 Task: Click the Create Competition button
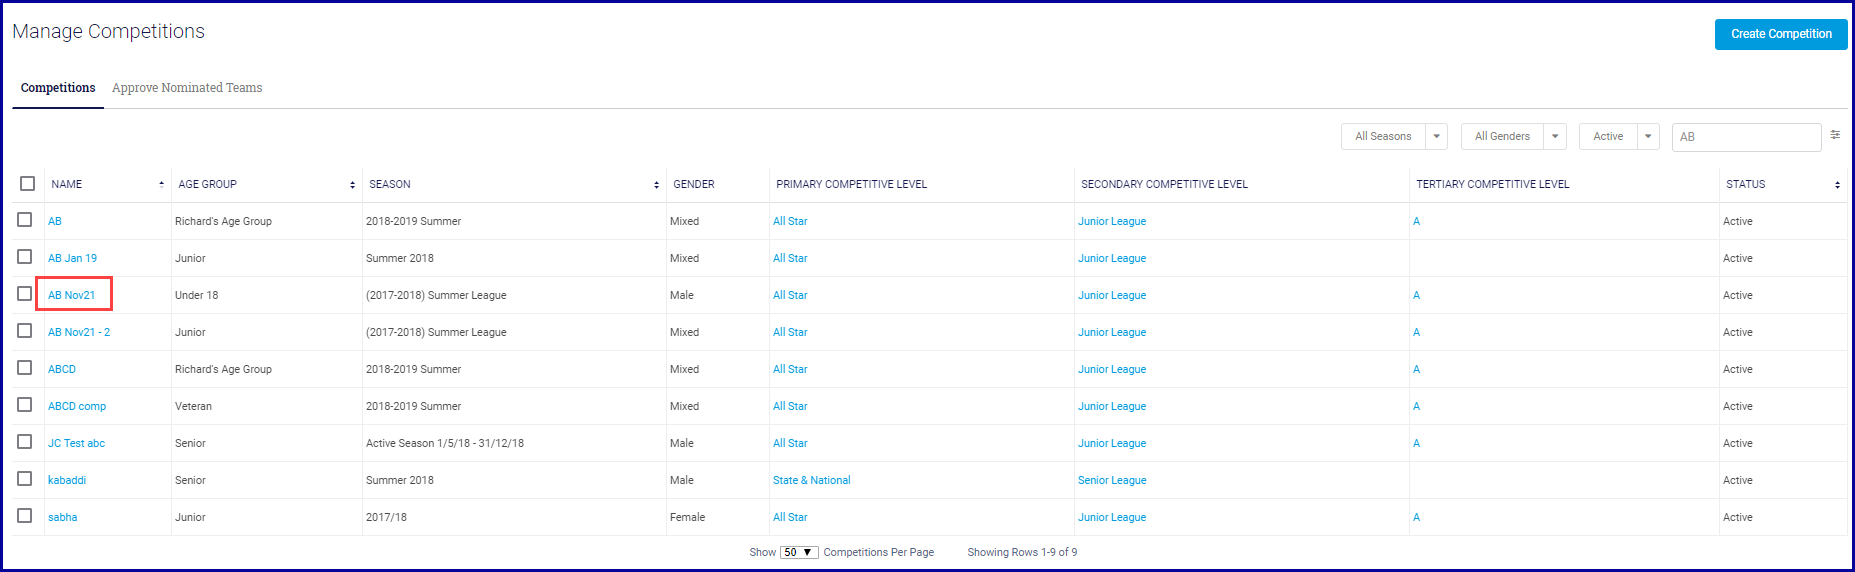point(1781,34)
